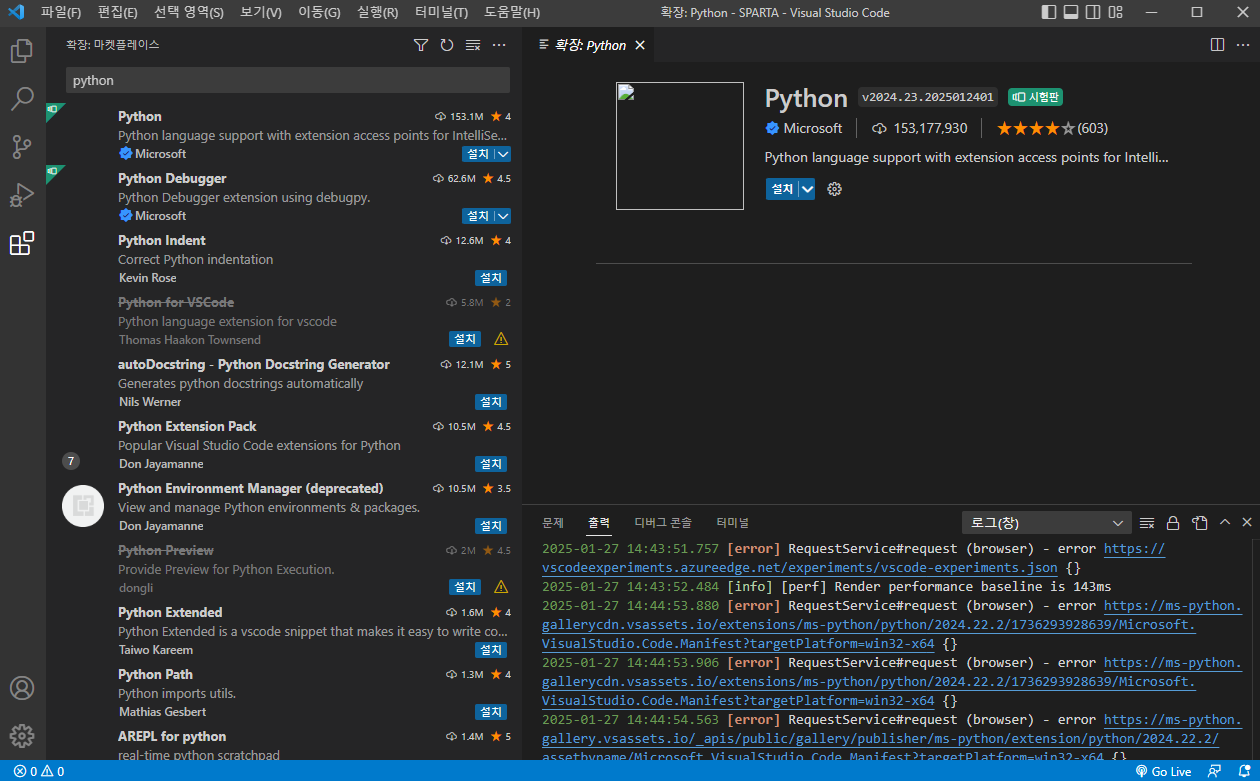This screenshot has height=781, width=1260.
Task: Open the 도움말(H) menu
Action: (x=512, y=12)
